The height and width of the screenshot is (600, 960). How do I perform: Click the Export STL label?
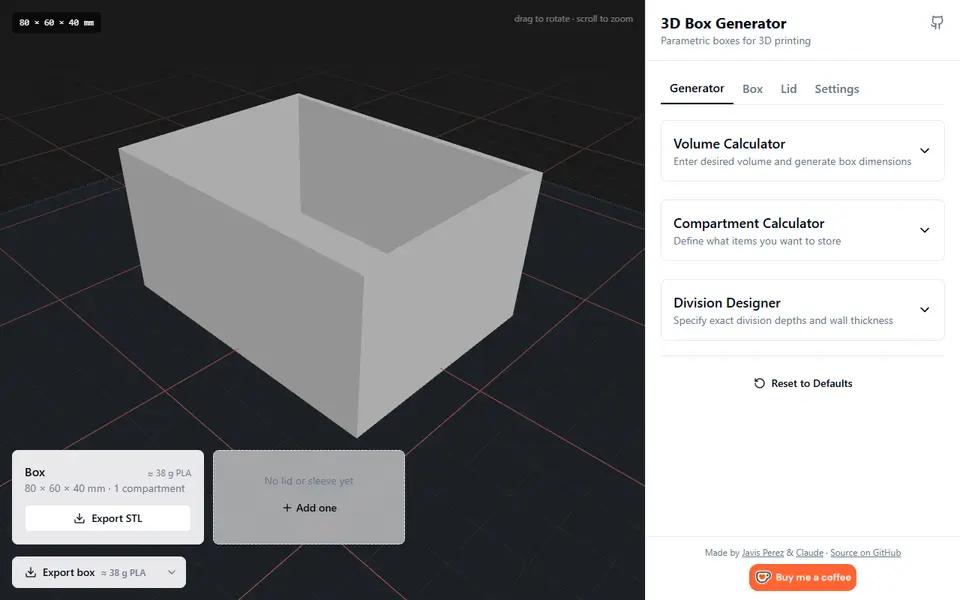pos(117,519)
